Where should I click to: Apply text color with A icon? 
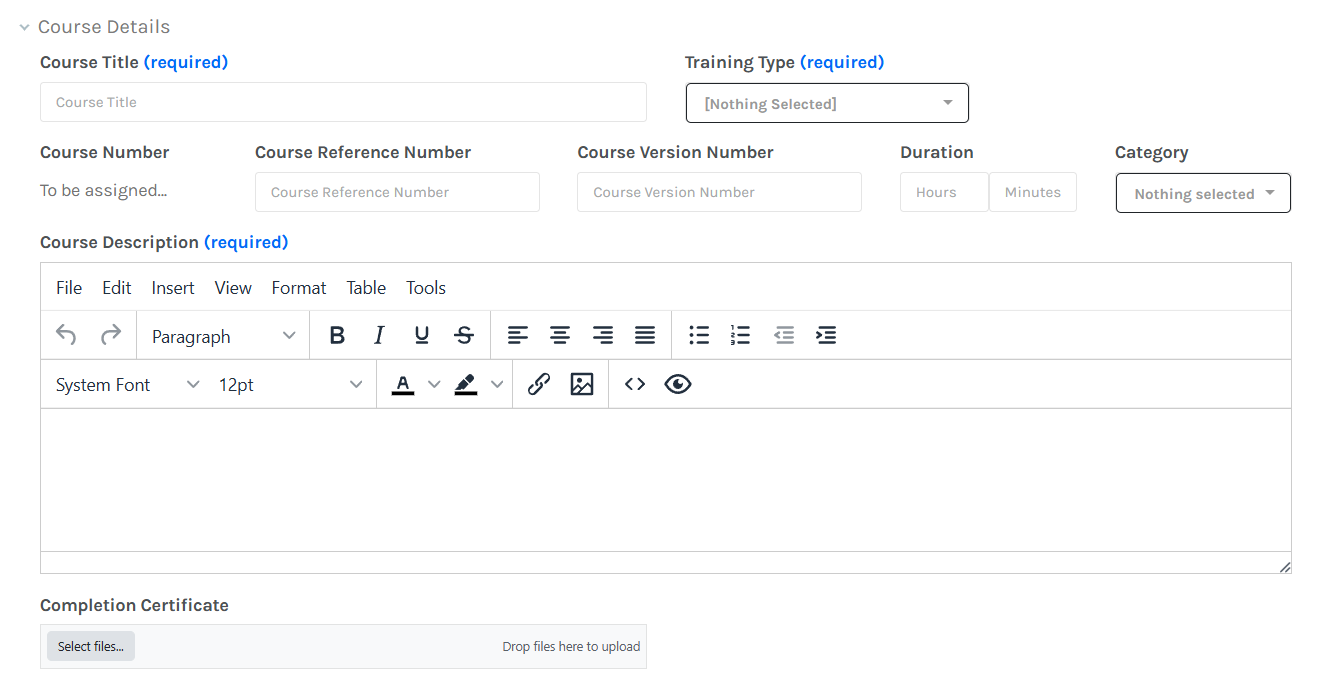[x=403, y=385]
